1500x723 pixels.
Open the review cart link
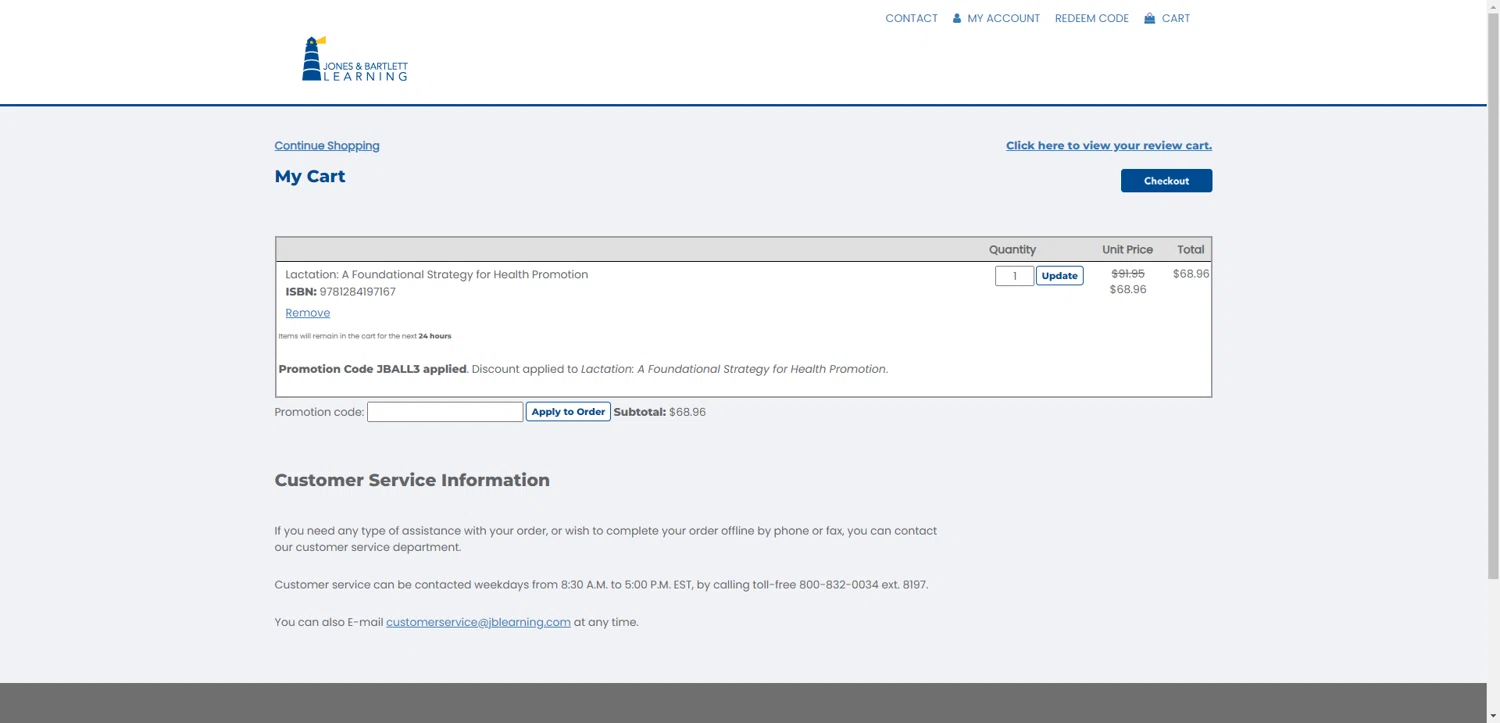[1109, 146]
